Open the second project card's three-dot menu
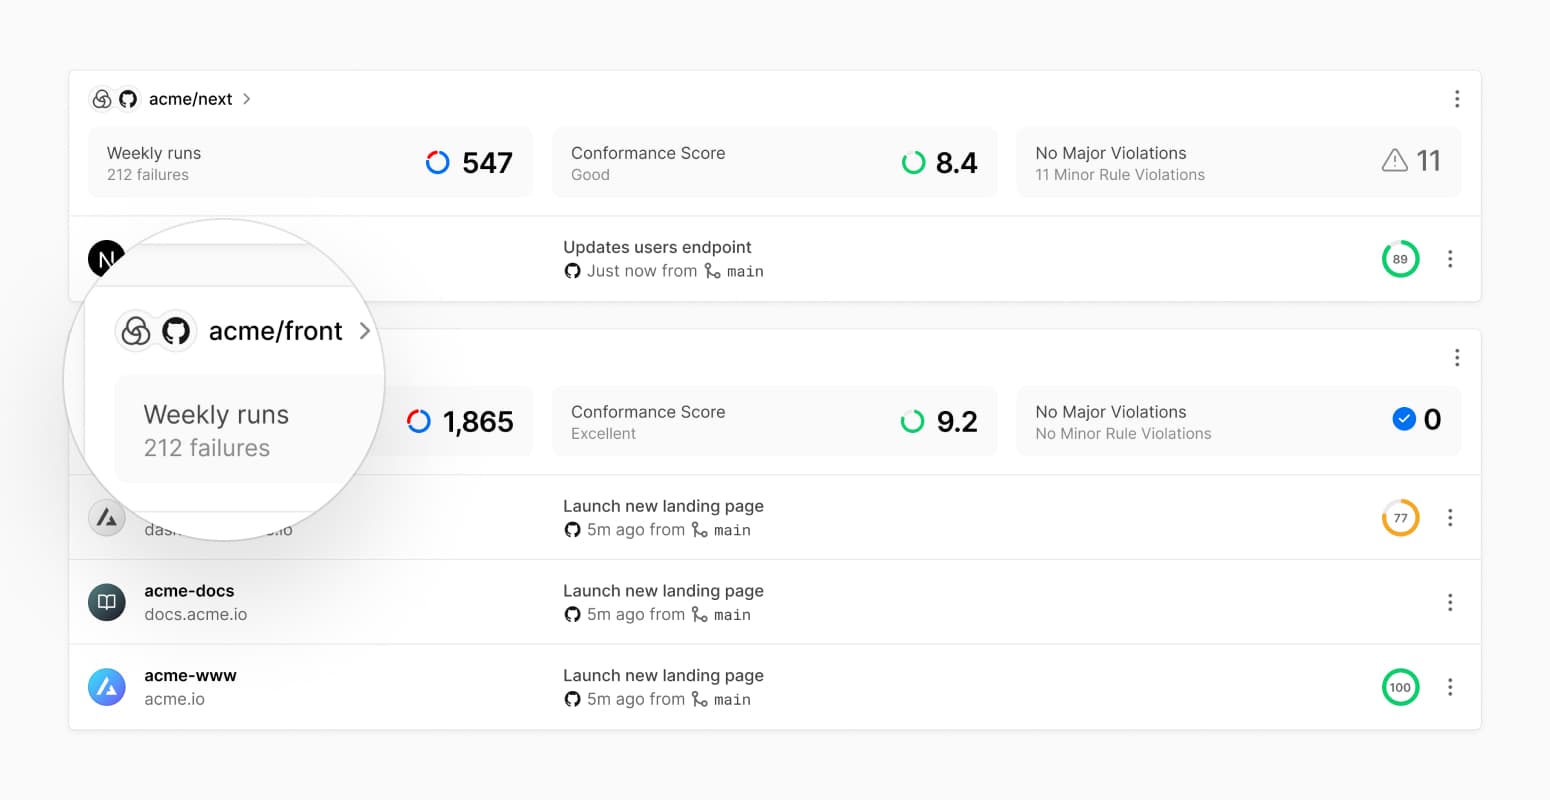Viewport: 1550px width, 800px height. pyautogui.click(x=1456, y=358)
